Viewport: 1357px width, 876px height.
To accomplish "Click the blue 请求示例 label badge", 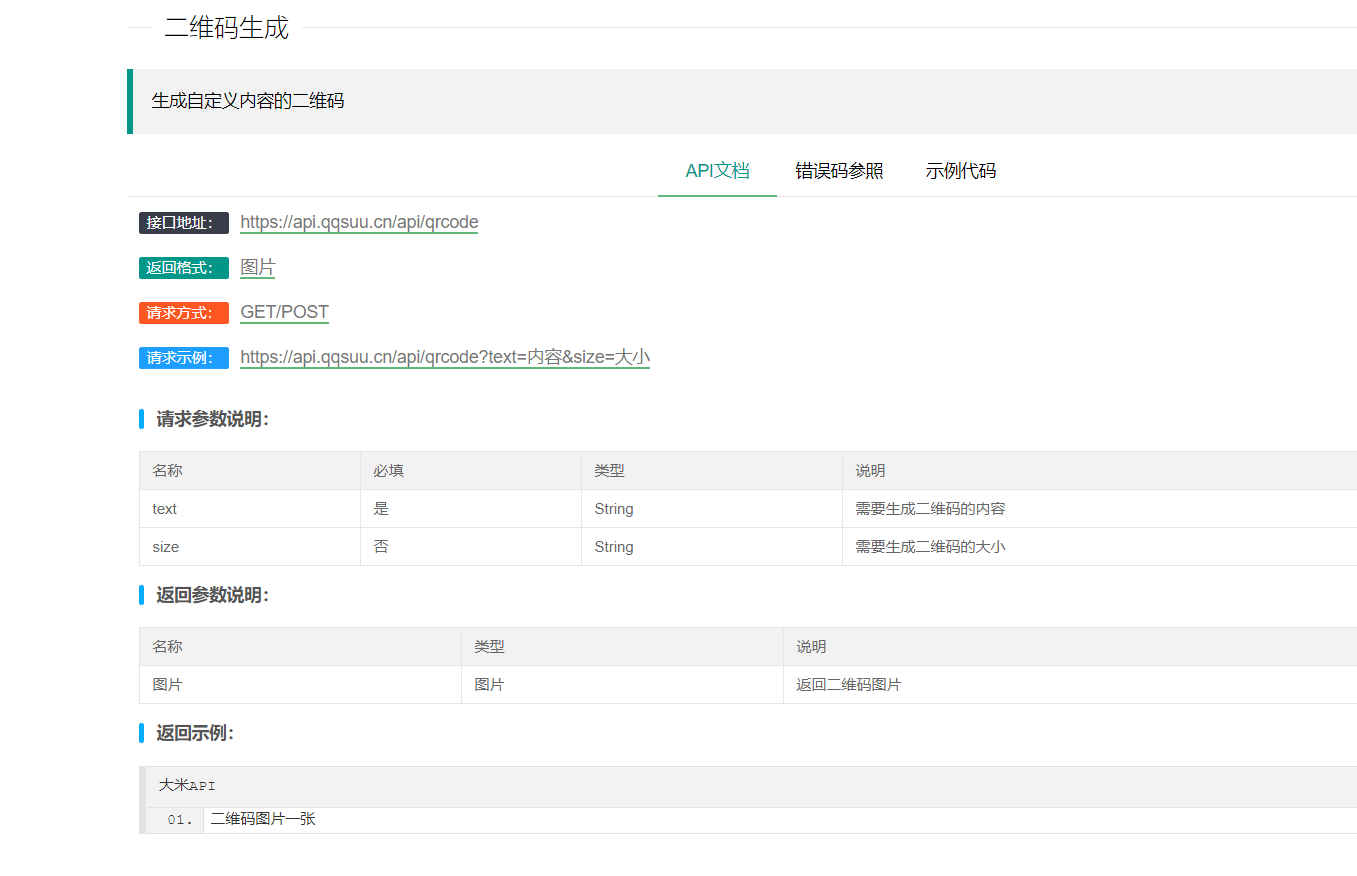I will point(183,358).
